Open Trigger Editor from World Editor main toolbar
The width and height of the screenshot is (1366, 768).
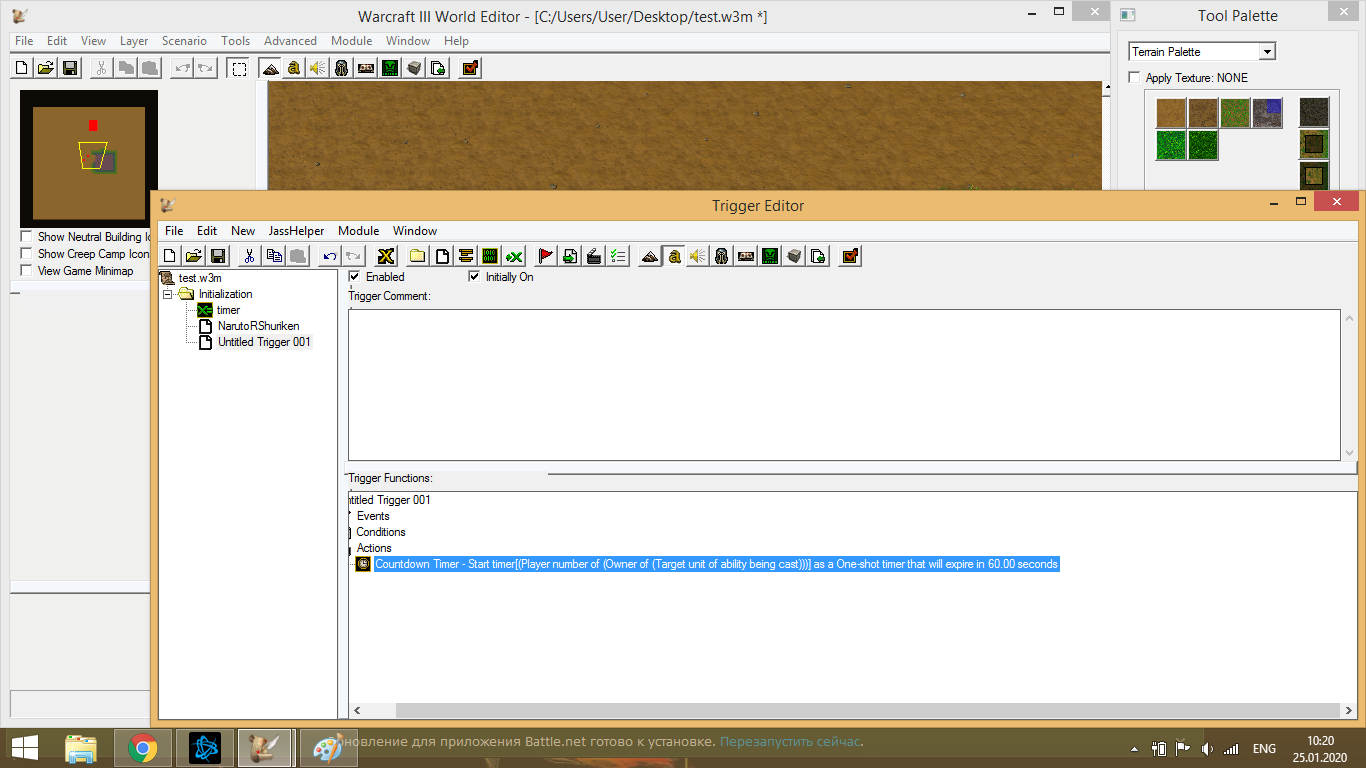294,68
